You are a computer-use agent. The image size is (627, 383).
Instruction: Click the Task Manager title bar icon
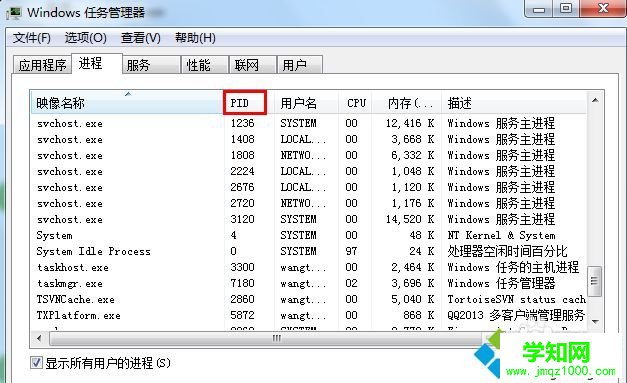14,12
